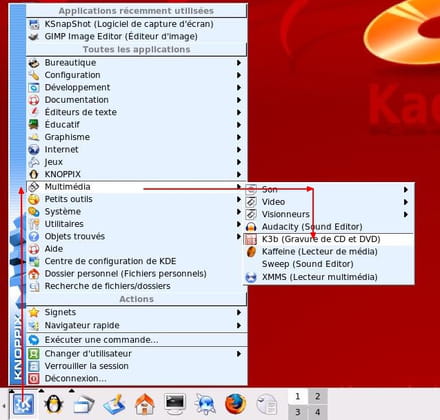The height and width of the screenshot is (420, 440).
Task: Launch the terminal Konsole panel icon
Action: pos(175,404)
